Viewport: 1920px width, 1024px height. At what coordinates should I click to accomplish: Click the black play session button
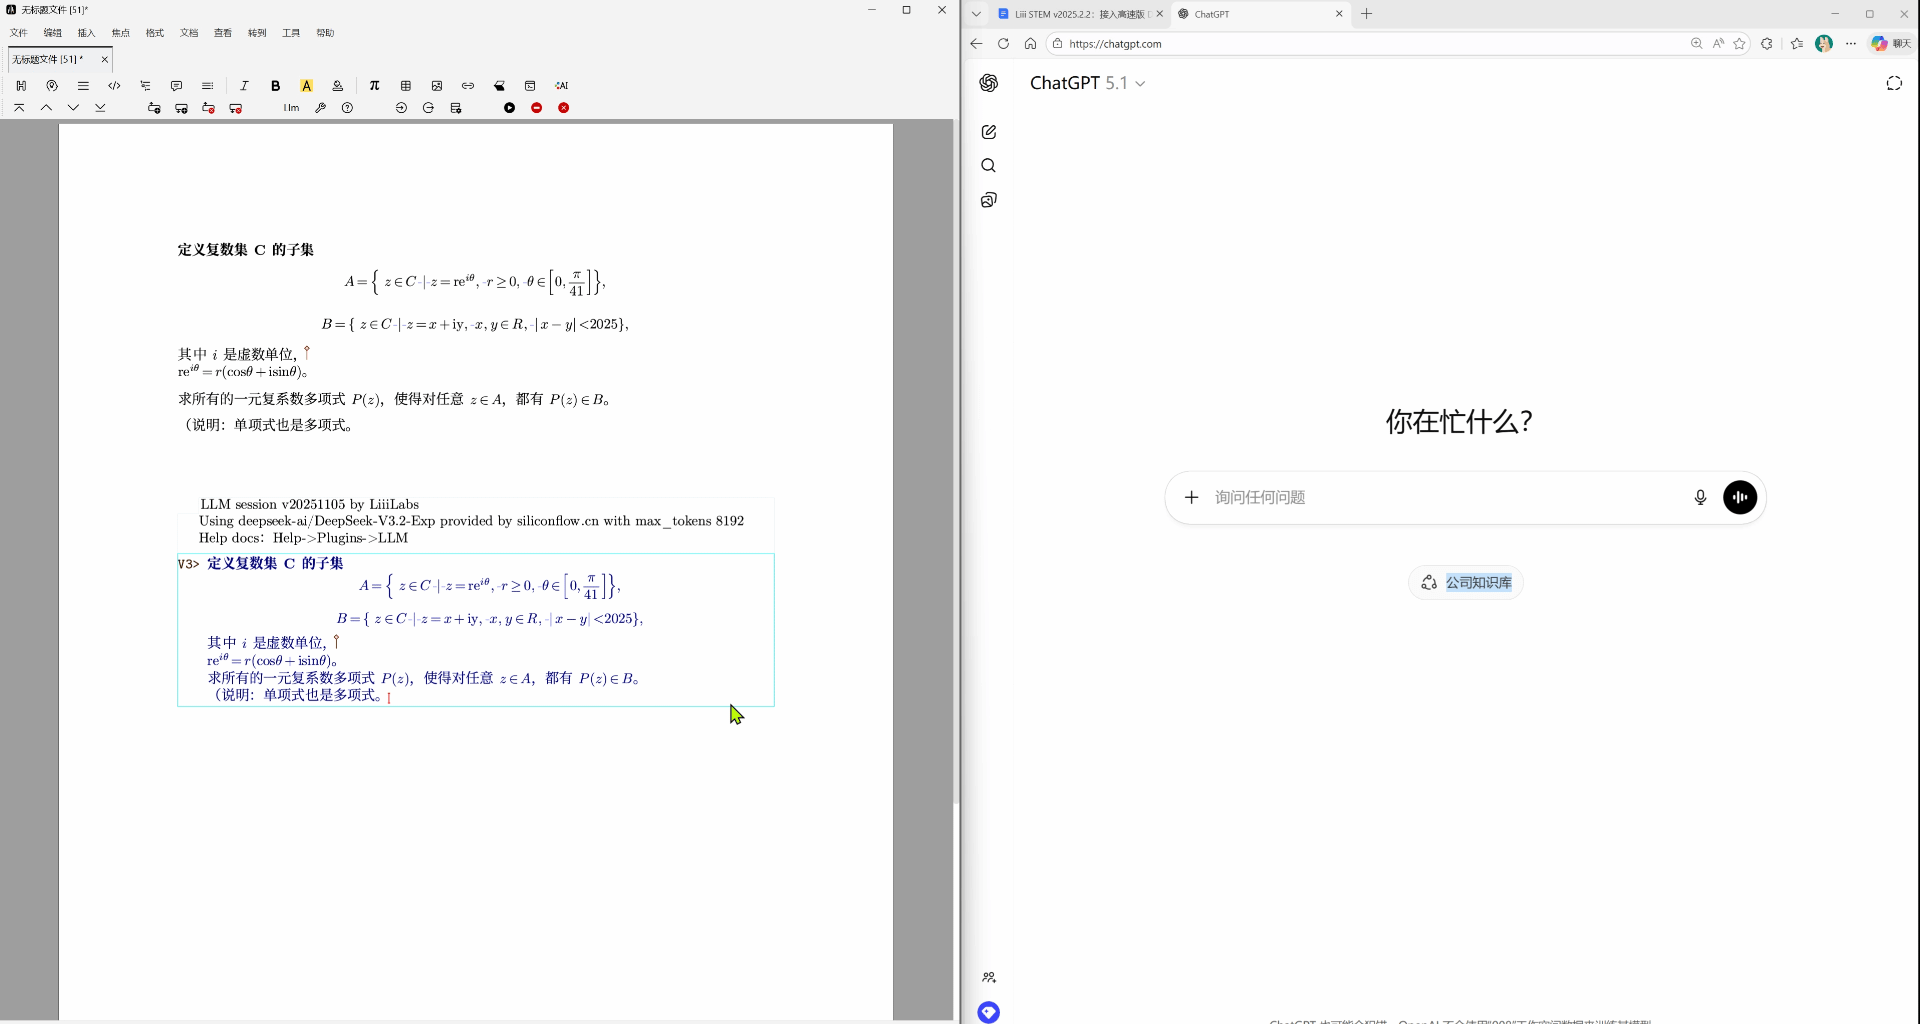[510, 108]
